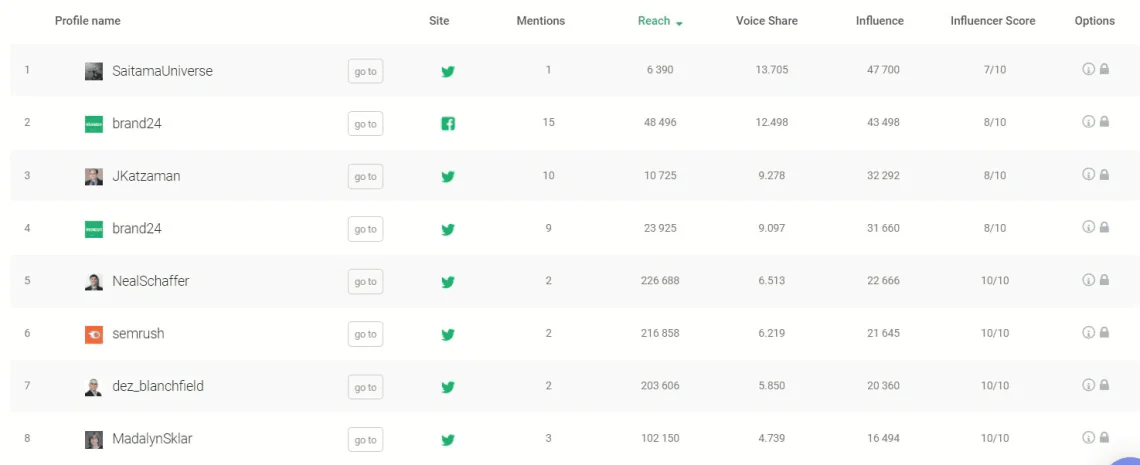Click the Twitter icon for JKatzaman
This screenshot has width=1140, height=465.
tap(448, 177)
